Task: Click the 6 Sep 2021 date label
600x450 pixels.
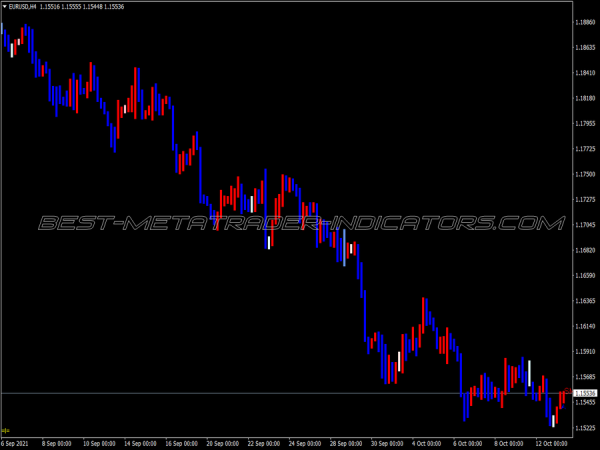Action: click(x=15, y=443)
